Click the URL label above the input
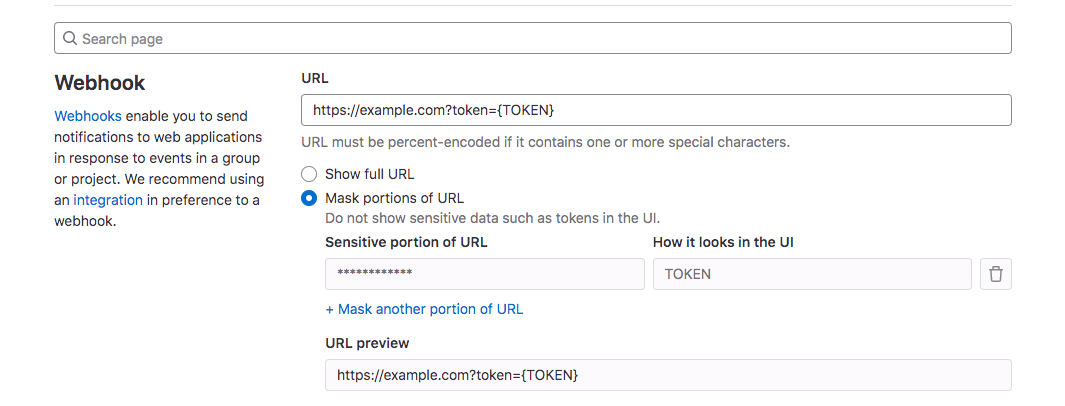The image size is (1065, 406). pyautogui.click(x=314, y=78)
